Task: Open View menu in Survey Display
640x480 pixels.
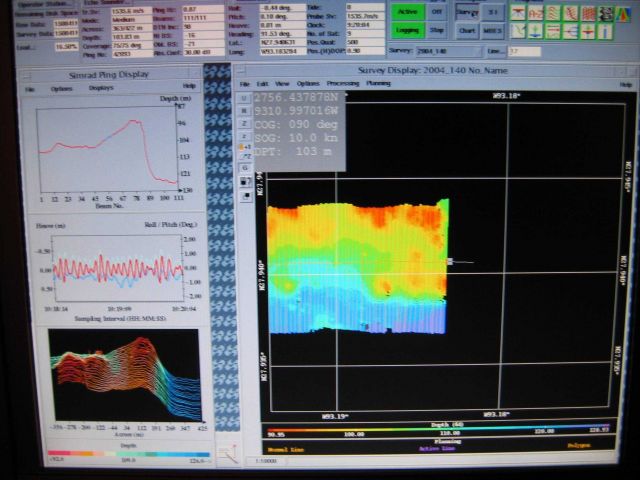Action: [282, 84]
